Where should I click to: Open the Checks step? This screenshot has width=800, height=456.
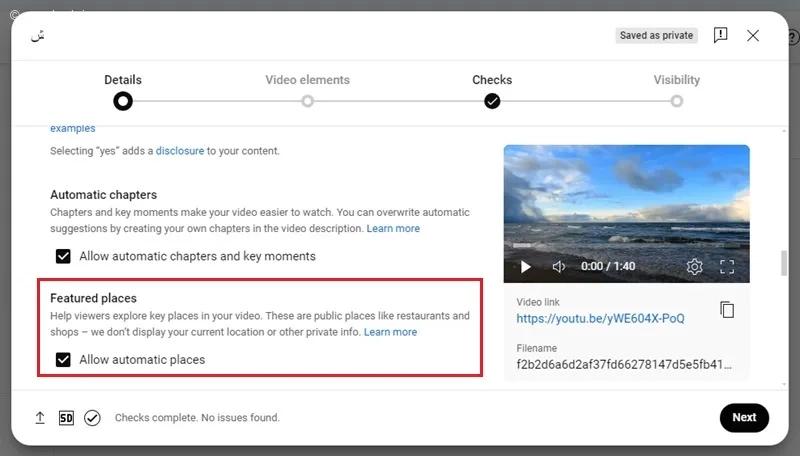pyautogui.click(x=492, y=101)
